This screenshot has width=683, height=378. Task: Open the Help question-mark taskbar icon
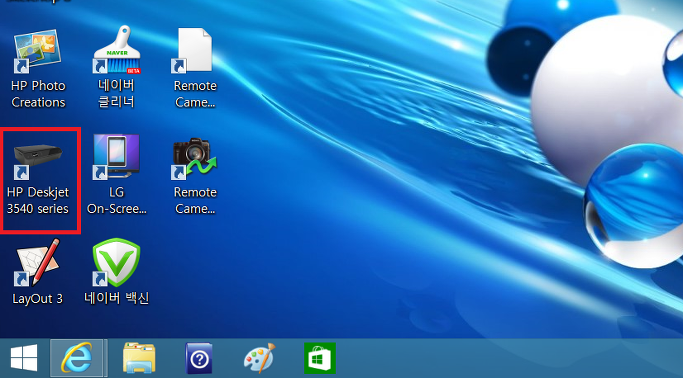point(199,358)
